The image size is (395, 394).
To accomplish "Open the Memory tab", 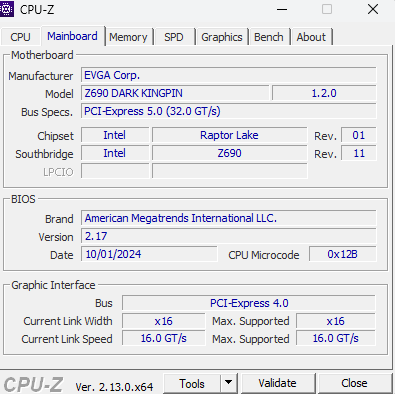I will (128, 37).
